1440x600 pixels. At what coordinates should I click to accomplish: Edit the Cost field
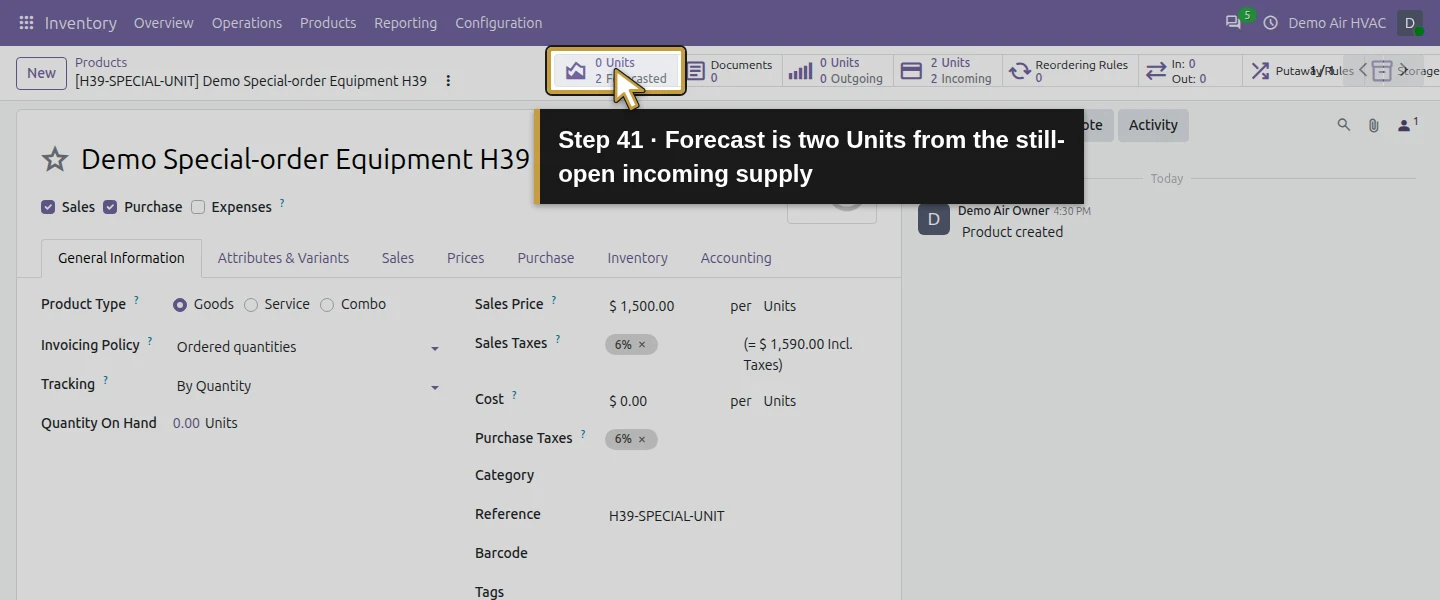pos(662,401)
